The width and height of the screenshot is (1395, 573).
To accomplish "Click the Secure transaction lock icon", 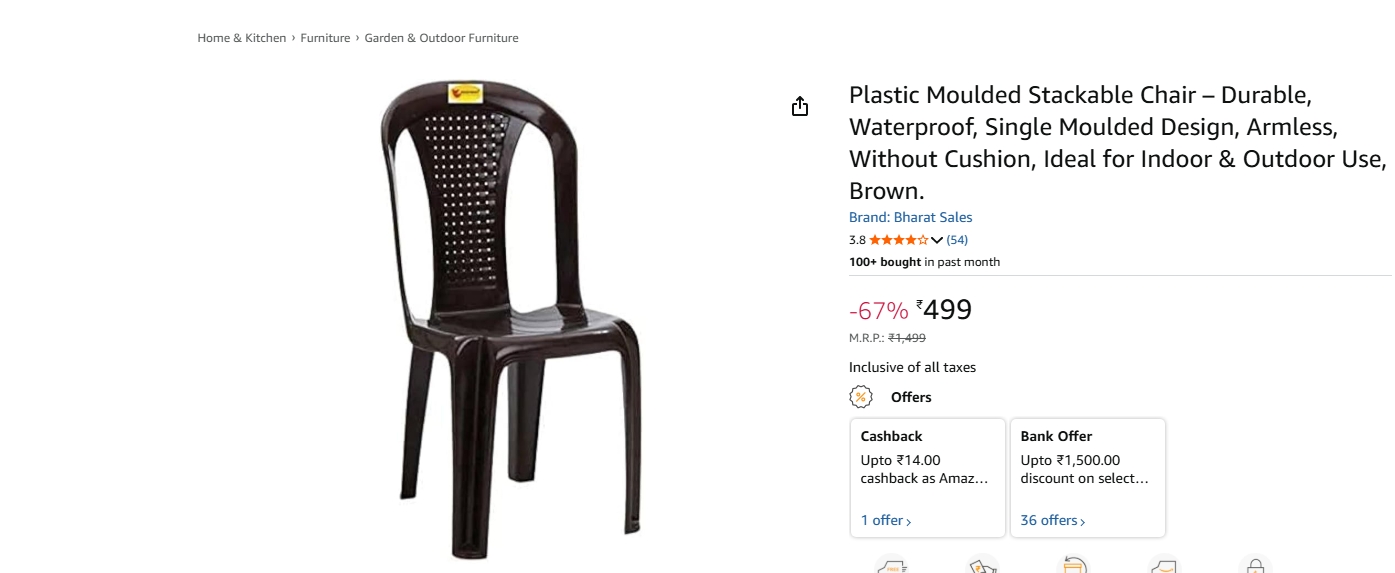I will point(1254,566).
